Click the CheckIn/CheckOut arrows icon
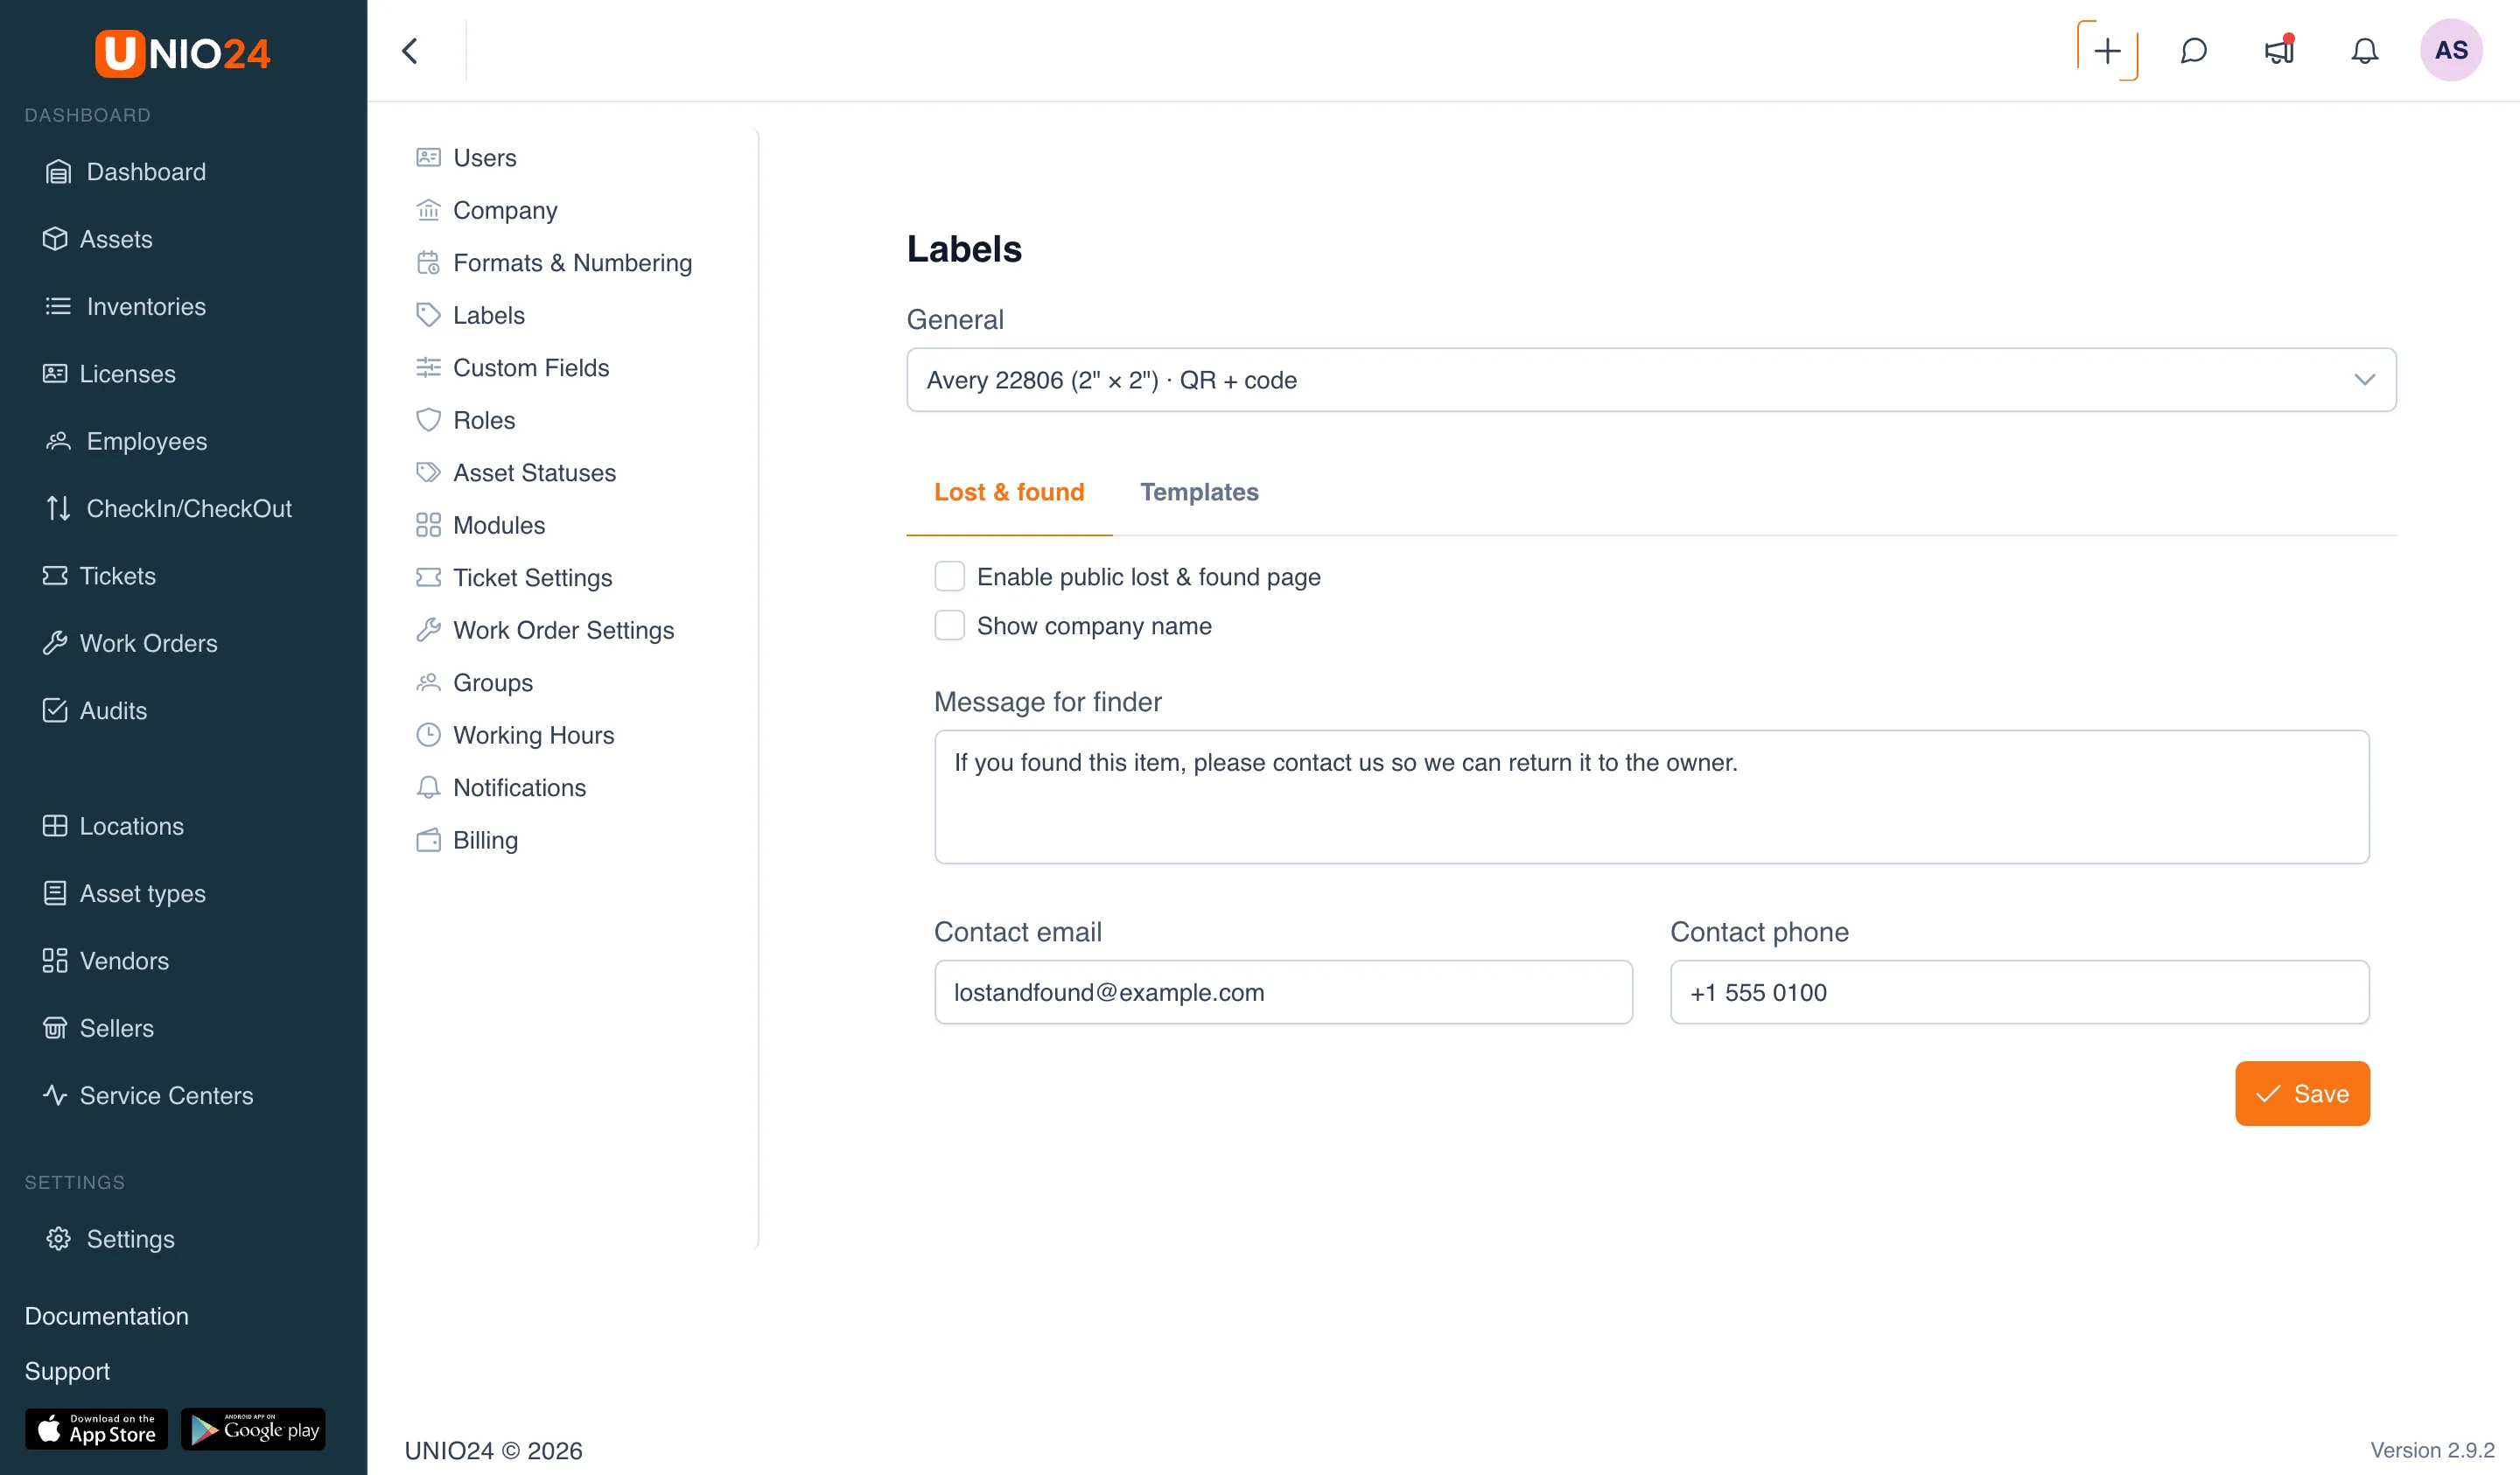 (58, 508)
